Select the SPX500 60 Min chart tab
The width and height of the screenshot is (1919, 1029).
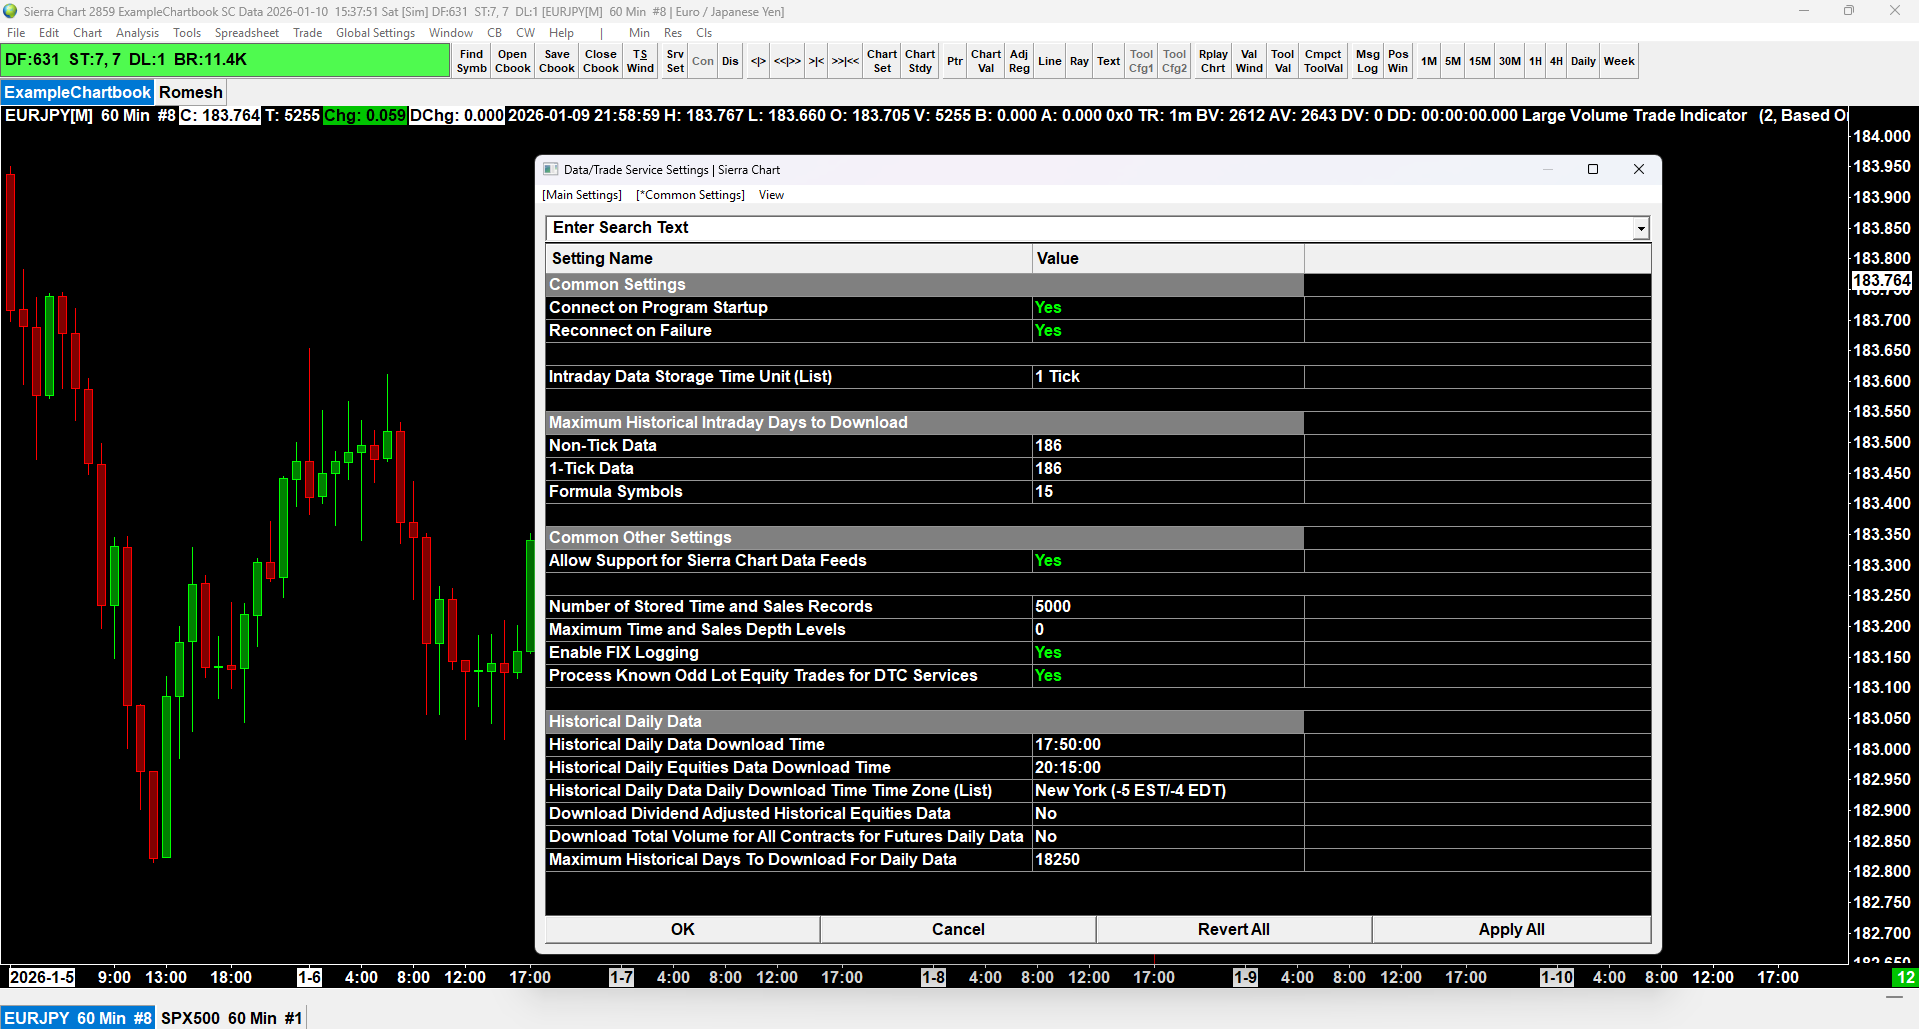point(231,1018)
